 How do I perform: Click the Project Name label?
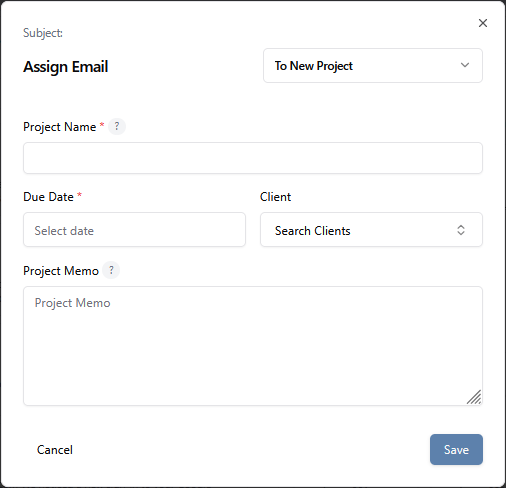[x=60, y=127]
